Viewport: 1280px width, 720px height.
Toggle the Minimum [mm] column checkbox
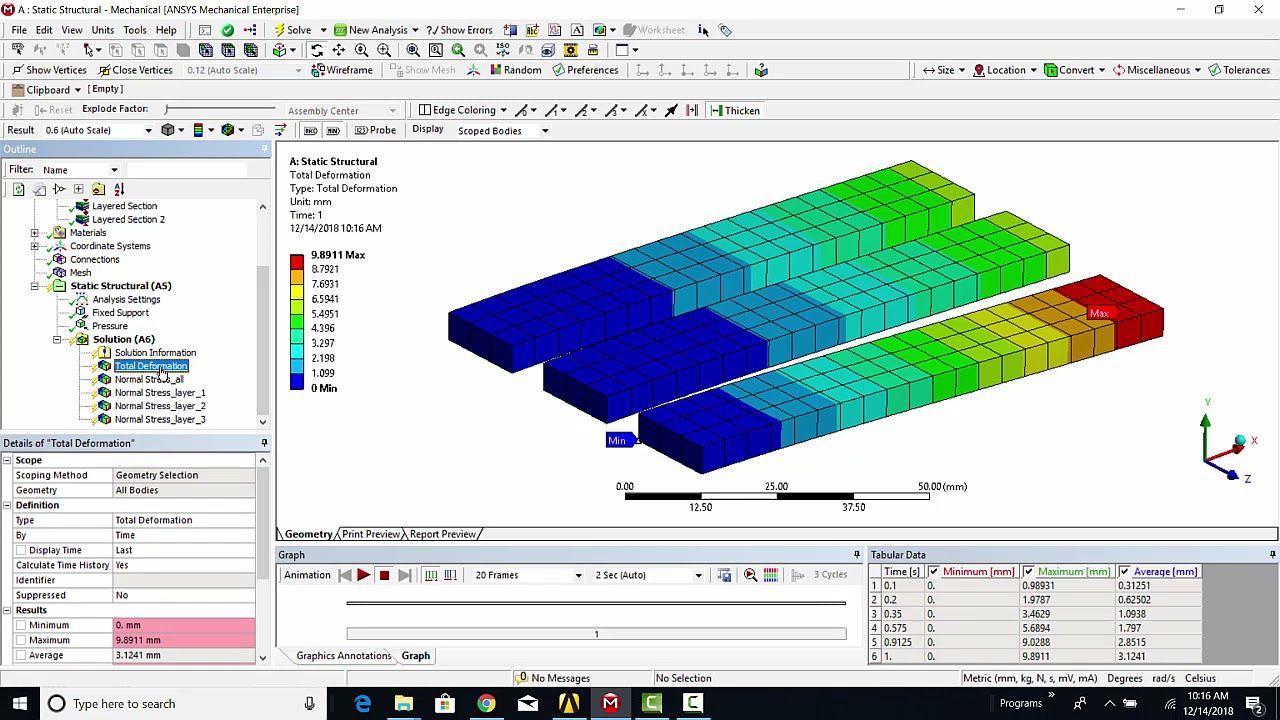pyautogui.click(x=933, y=572)
